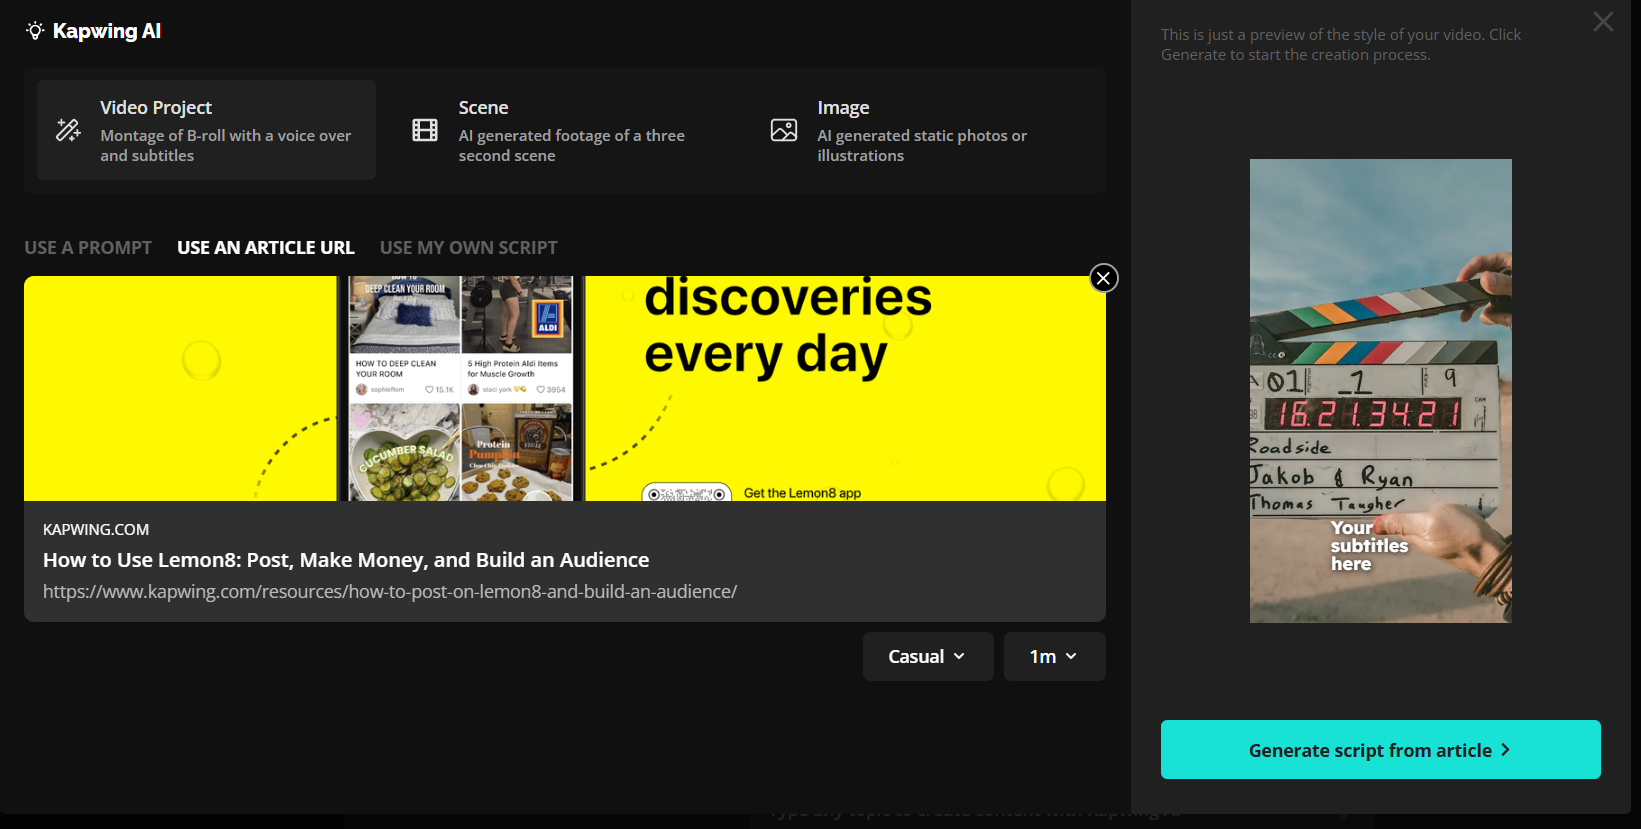Remove the linked article with the circled X
The height and width of the screenshot is (829, 1641).
click(x=1103, y=278)
